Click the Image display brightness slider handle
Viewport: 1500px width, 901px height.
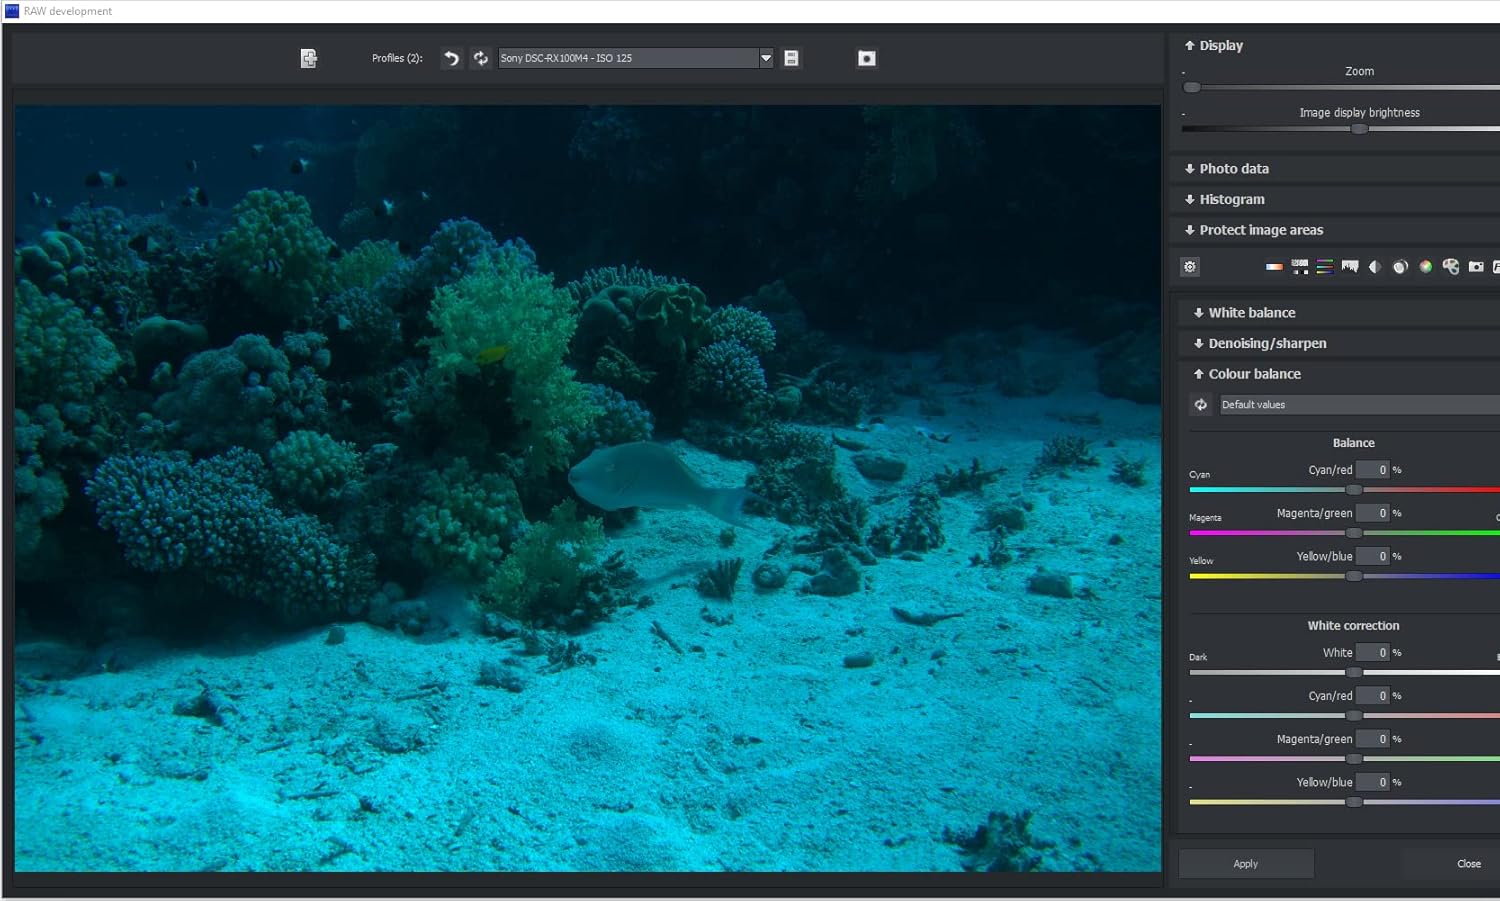(1359, 129)
